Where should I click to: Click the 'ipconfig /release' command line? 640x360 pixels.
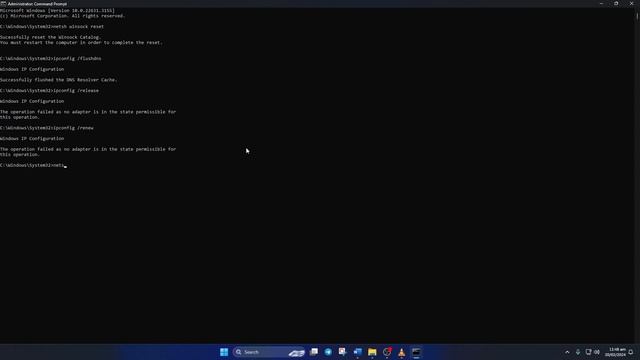pyautogui.click(x=49, y=91)
